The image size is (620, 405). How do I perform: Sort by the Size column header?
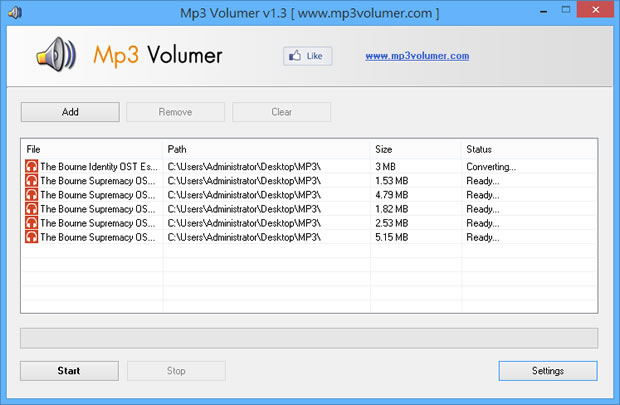(x=416, y=149)
